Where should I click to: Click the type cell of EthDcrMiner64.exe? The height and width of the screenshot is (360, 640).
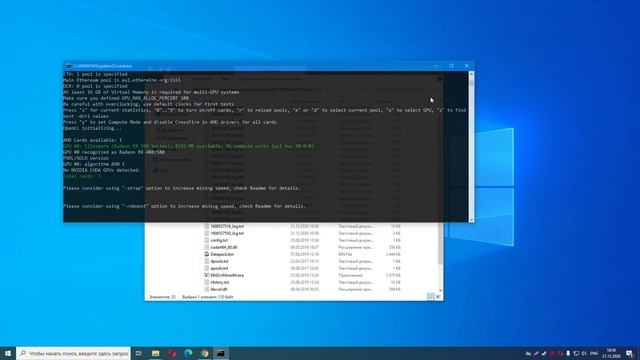350,275
